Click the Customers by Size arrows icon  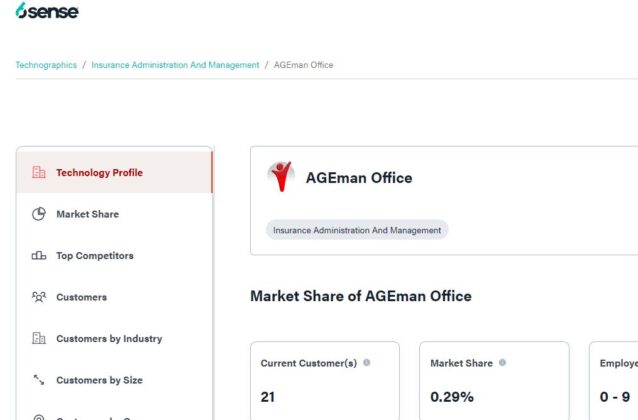pos(39,380)
